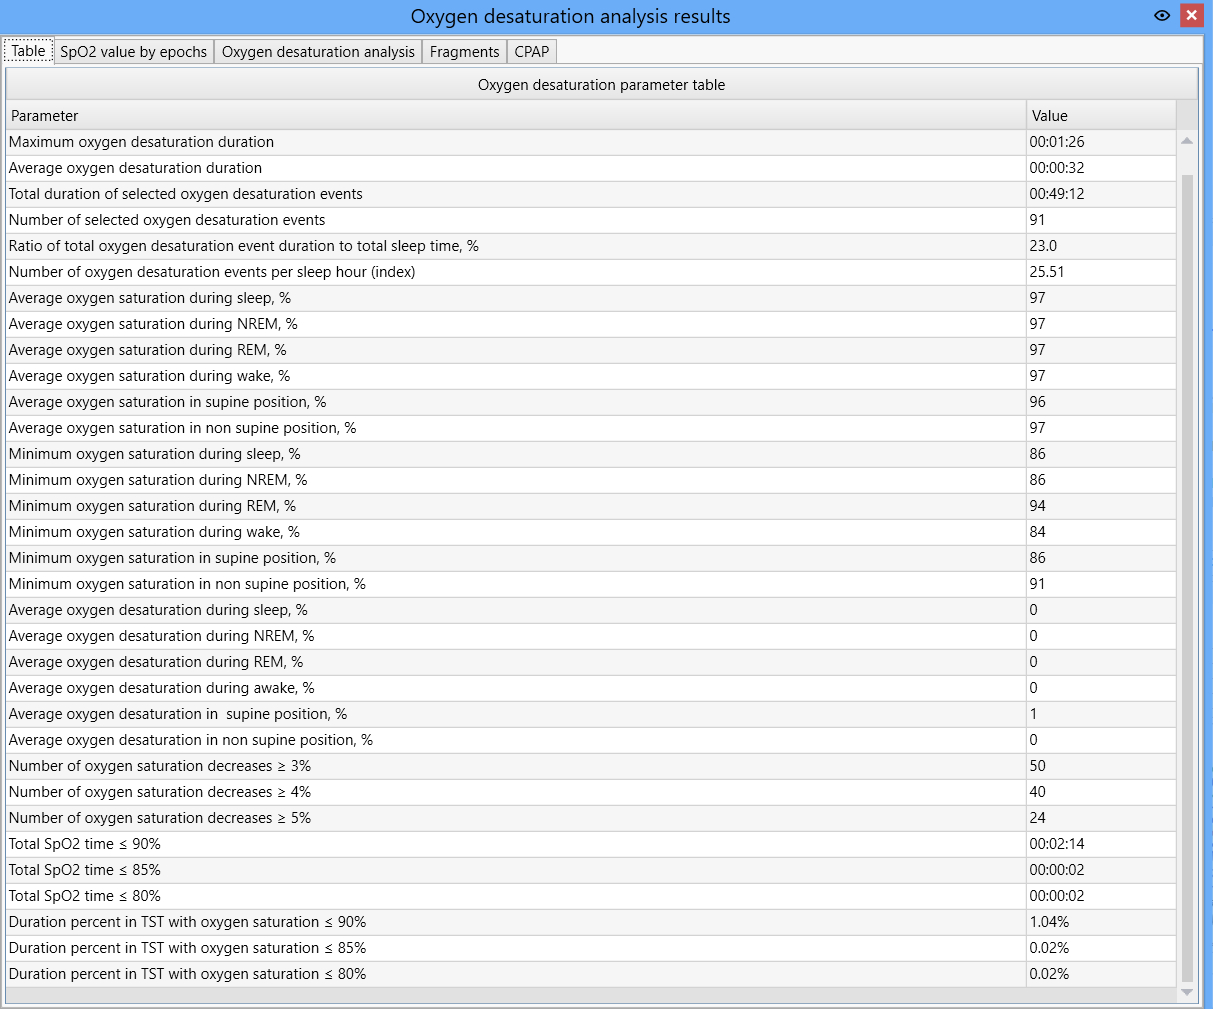1213x1009 pixels.
Task: Select Minimum oxygen saturation during NREM row
Action: 591,480
